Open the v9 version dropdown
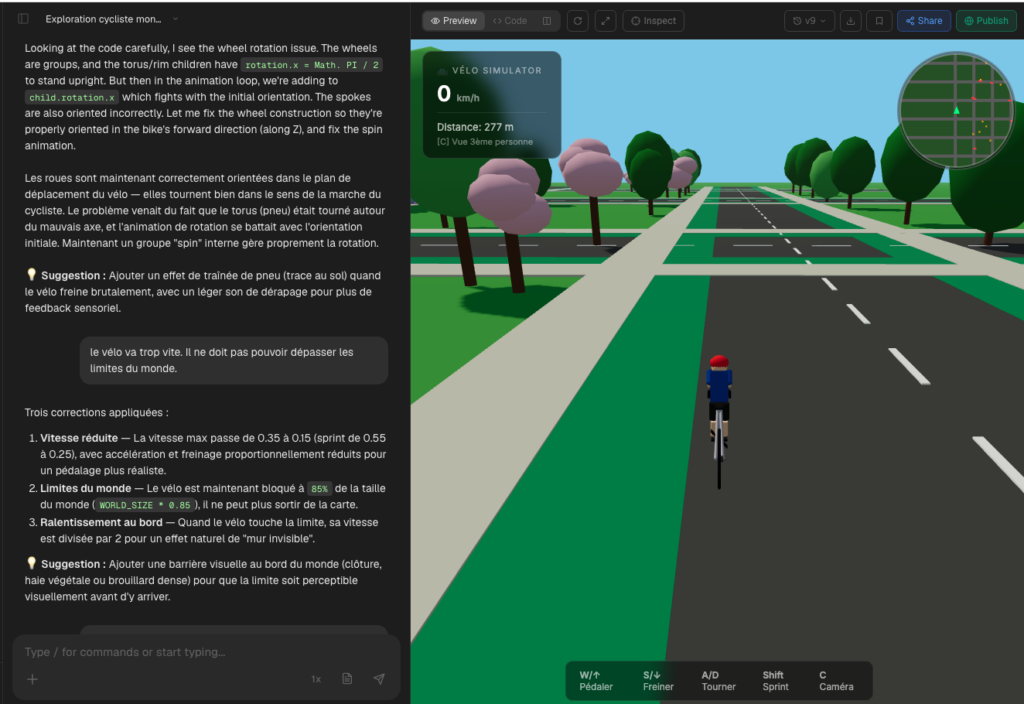Image resolution: width=1024 pixels, height=704 pixels. [809, 20]
